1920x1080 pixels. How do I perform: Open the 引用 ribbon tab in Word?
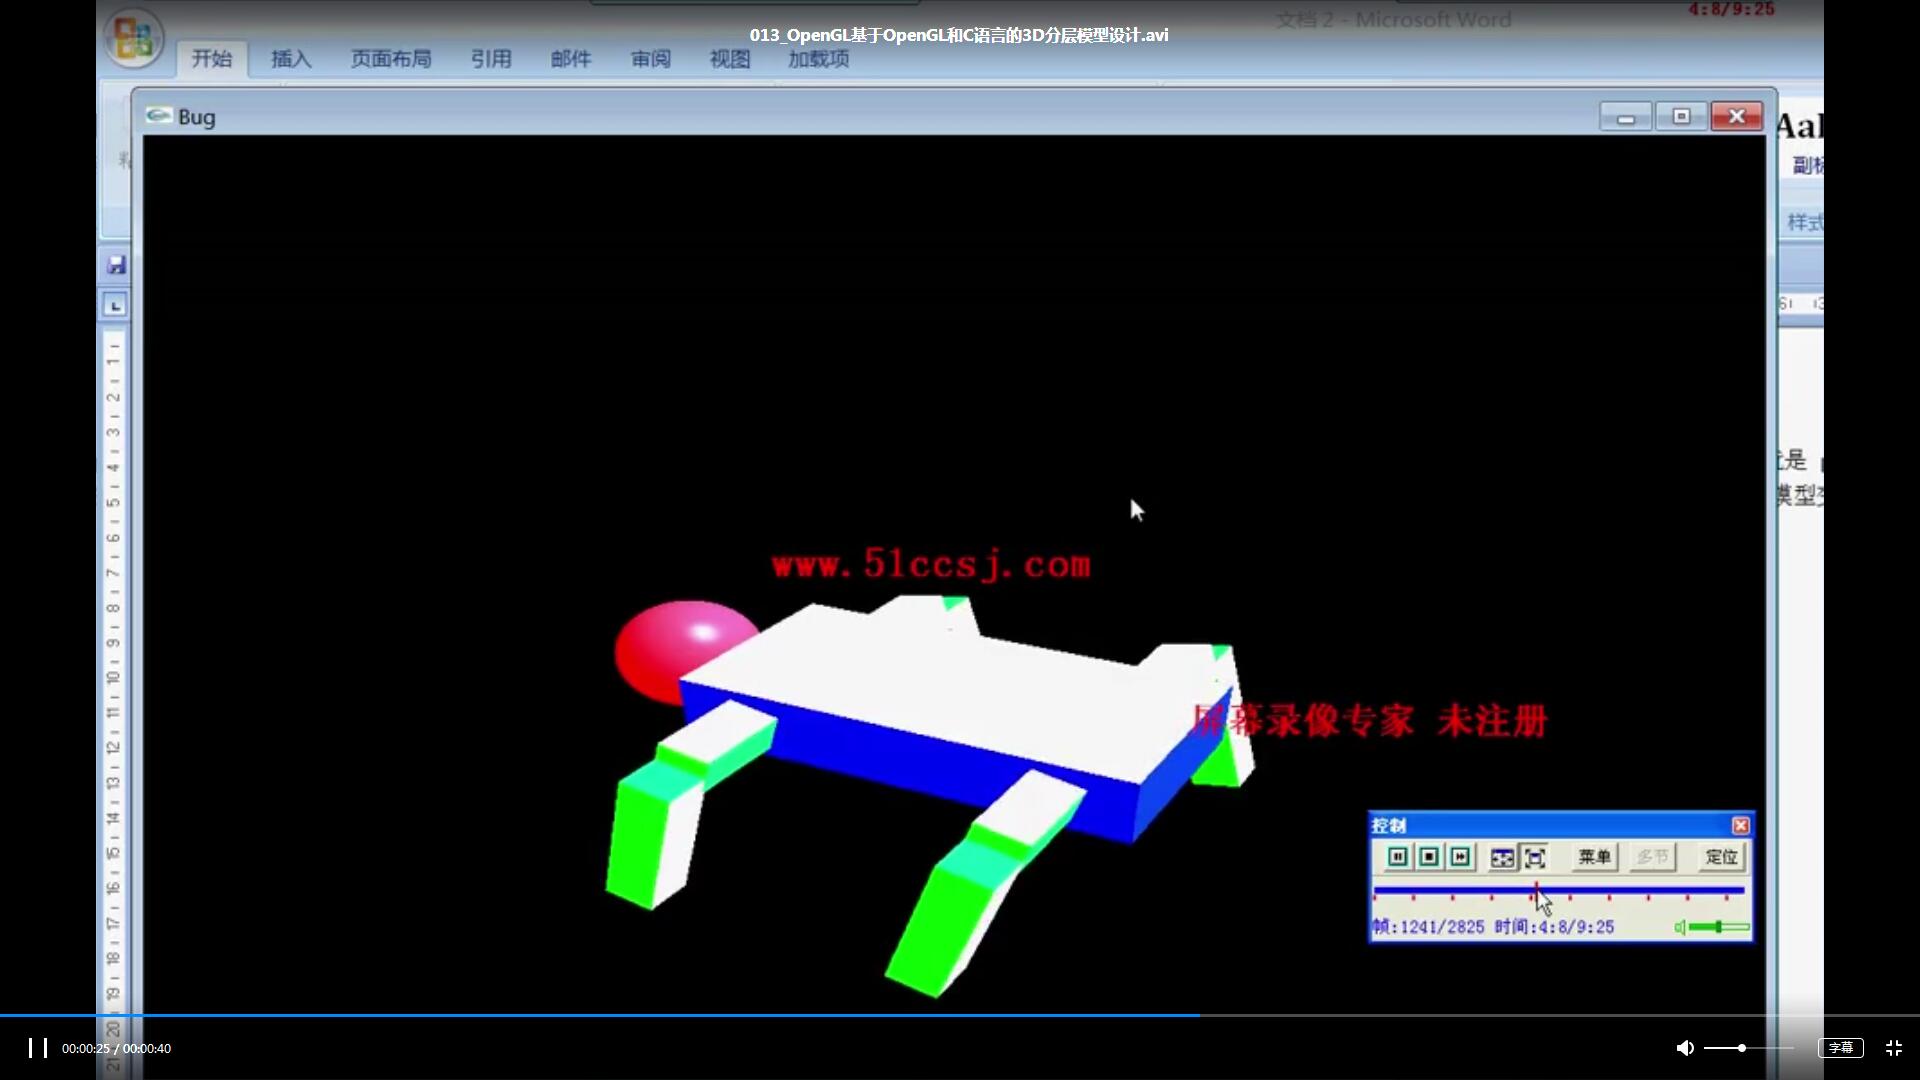point(491,59)
